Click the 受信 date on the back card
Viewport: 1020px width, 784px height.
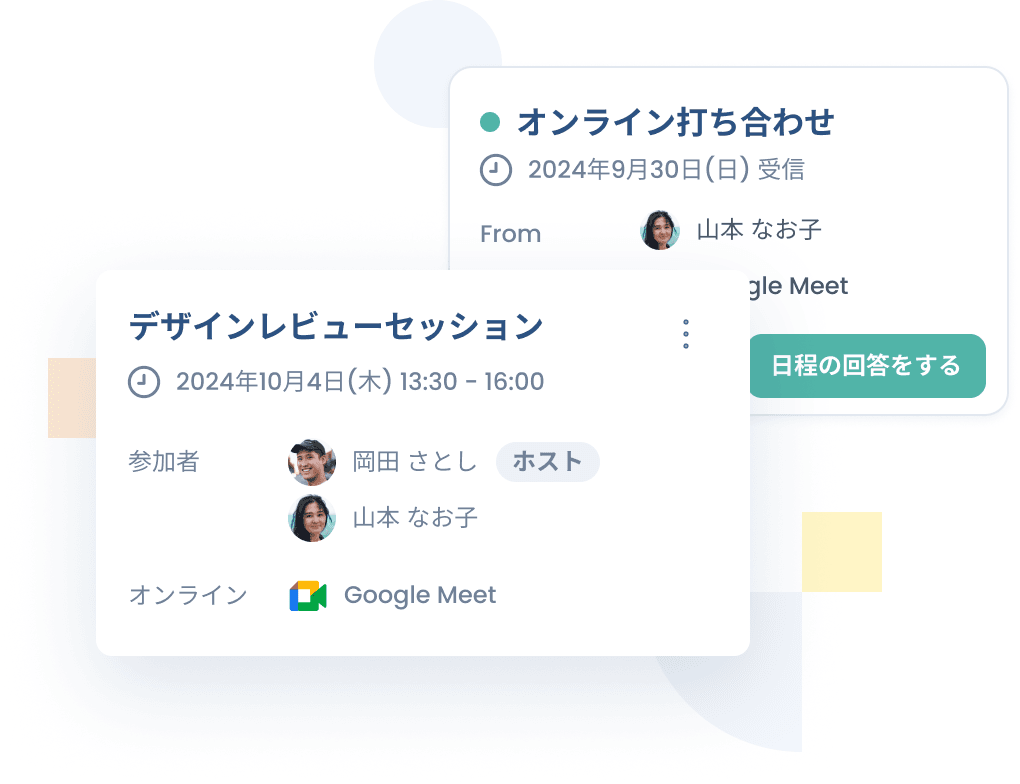click(666, 169)
